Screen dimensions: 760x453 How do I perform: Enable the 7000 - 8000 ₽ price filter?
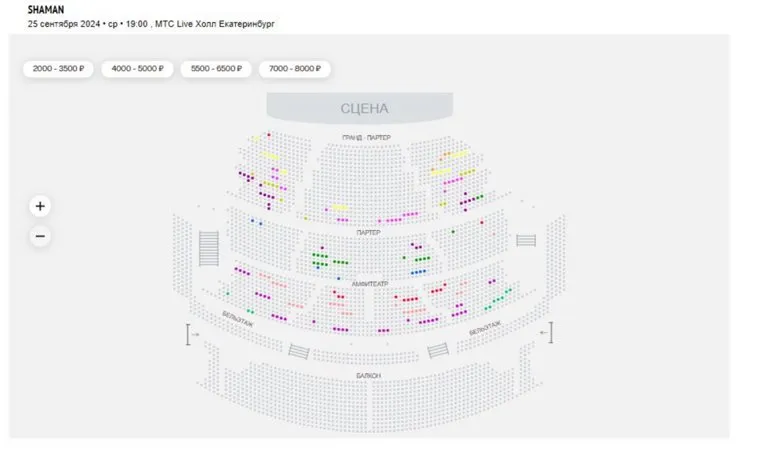click(x=295, y=69)
